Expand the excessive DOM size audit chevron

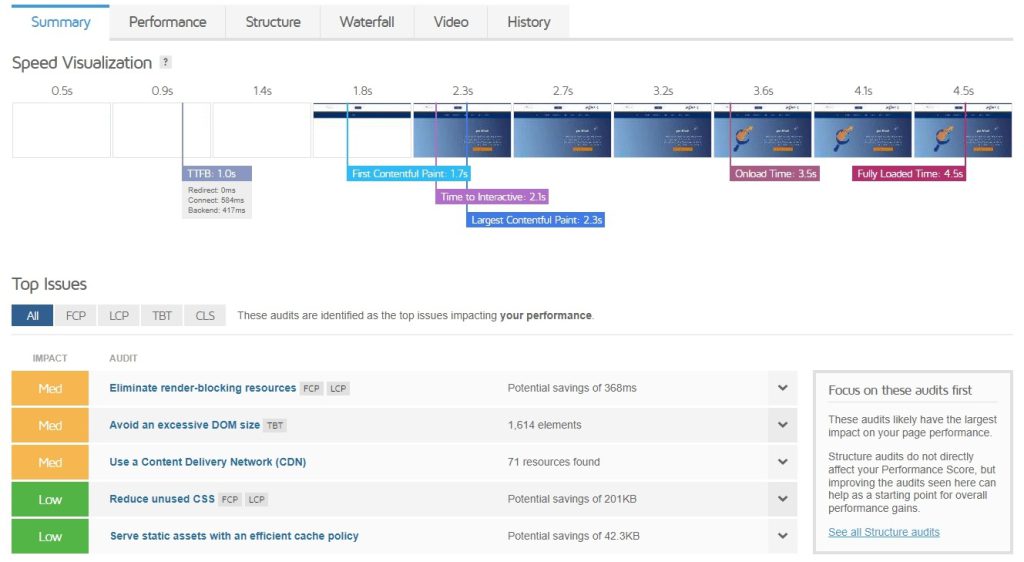point(782,425)
